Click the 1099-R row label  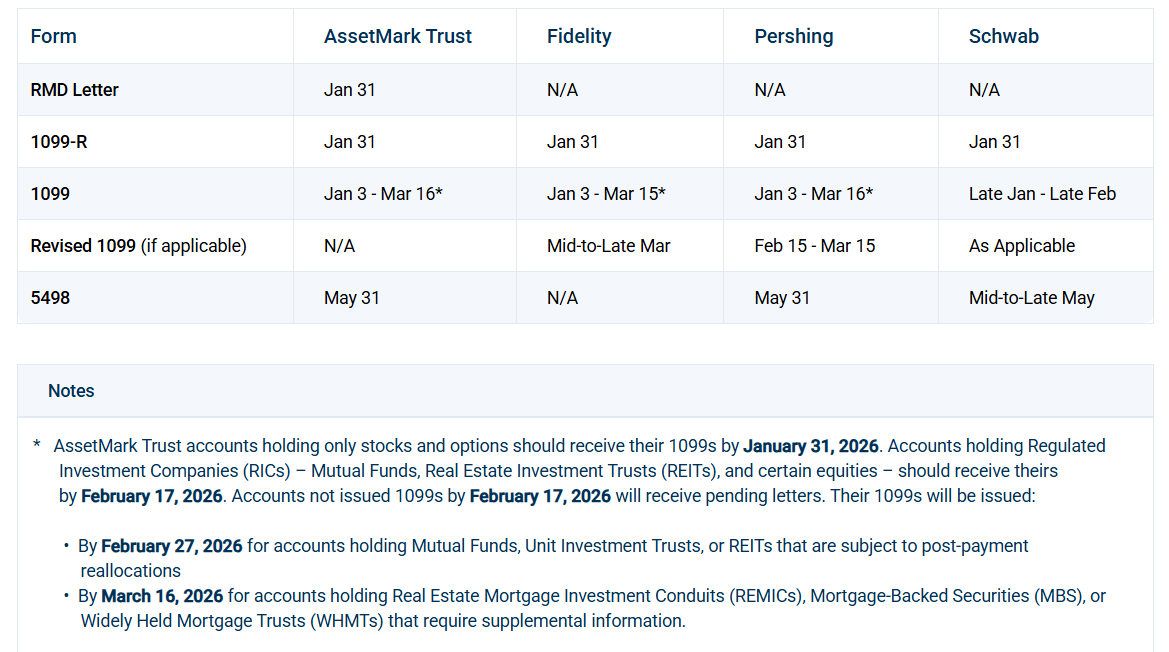59,142
